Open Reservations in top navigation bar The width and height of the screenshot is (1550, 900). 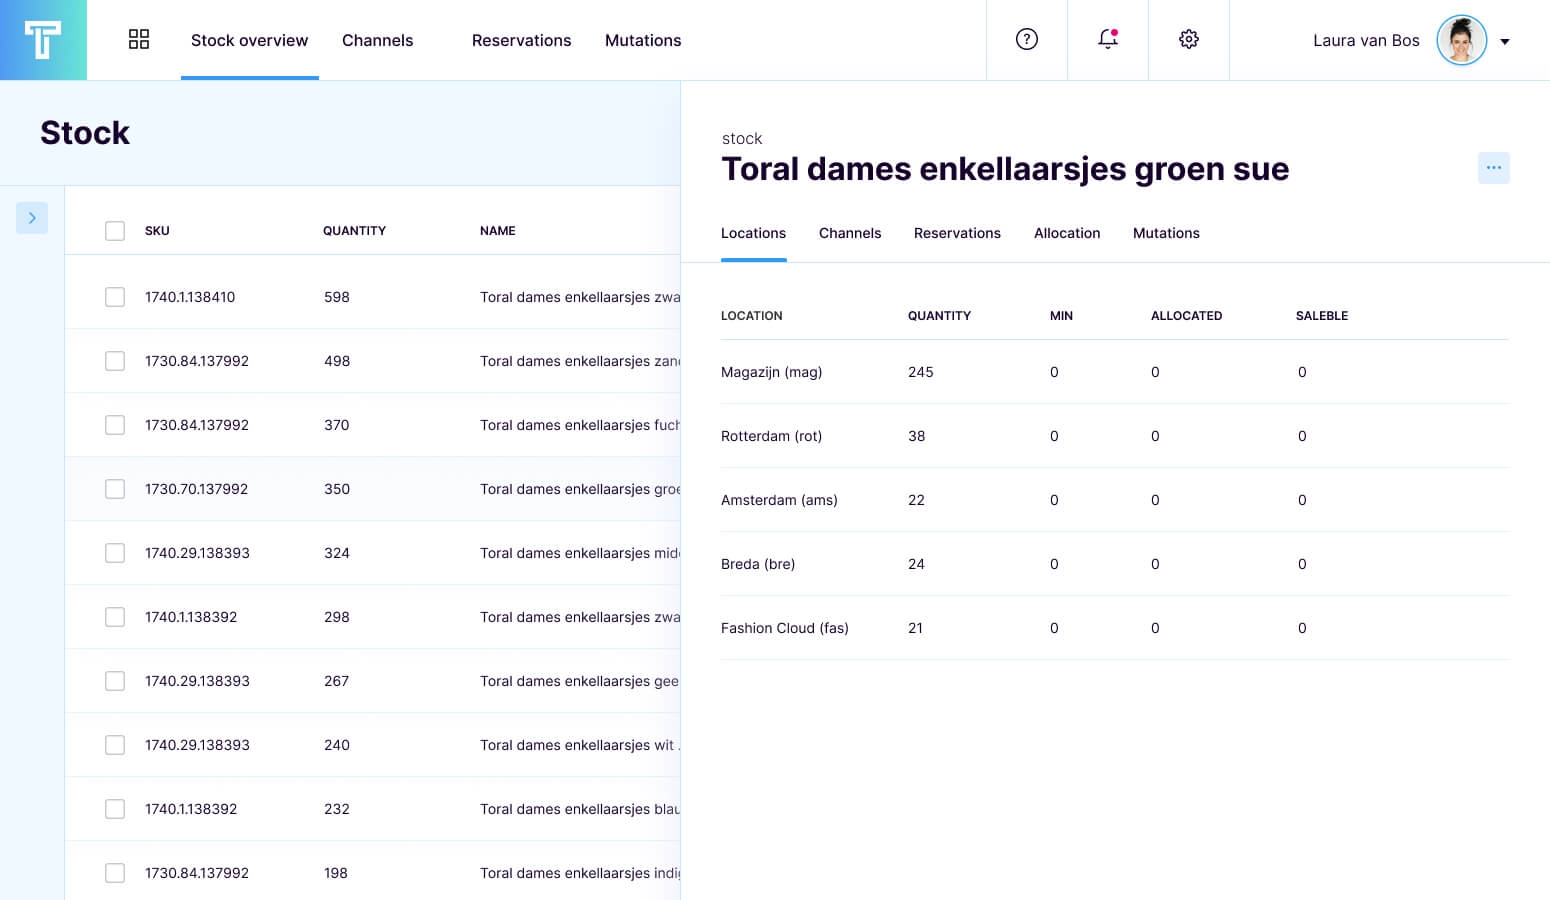click(x=521, y=40)
